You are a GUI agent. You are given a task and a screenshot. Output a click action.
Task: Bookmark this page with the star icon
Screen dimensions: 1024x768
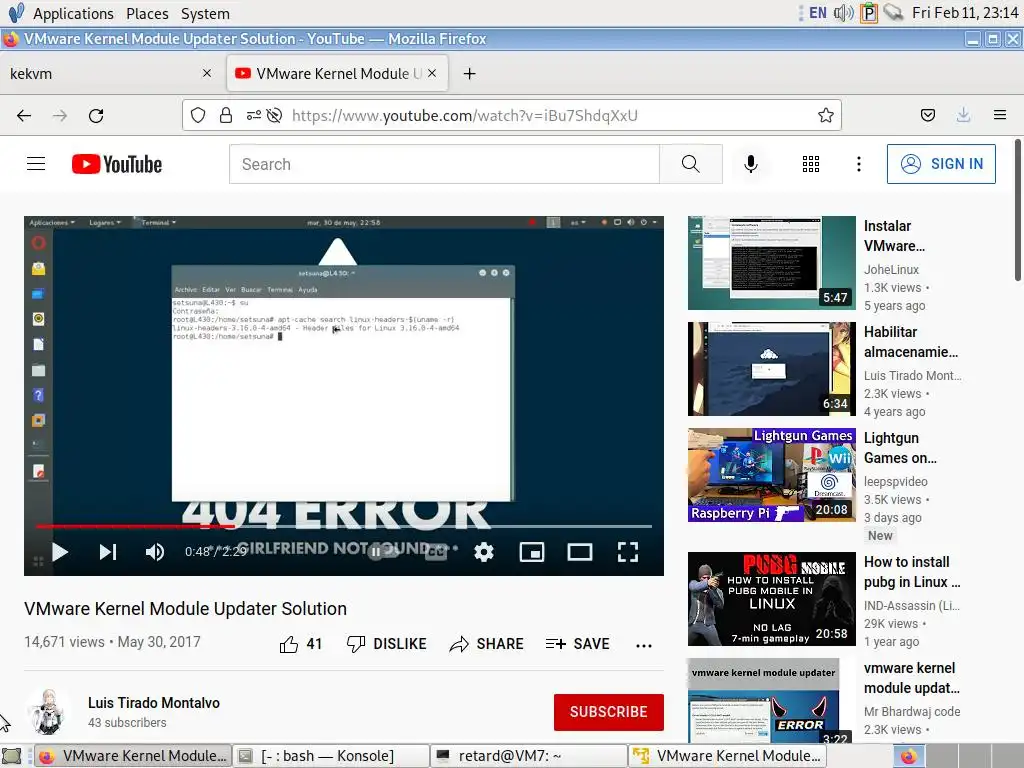point(825,116)
